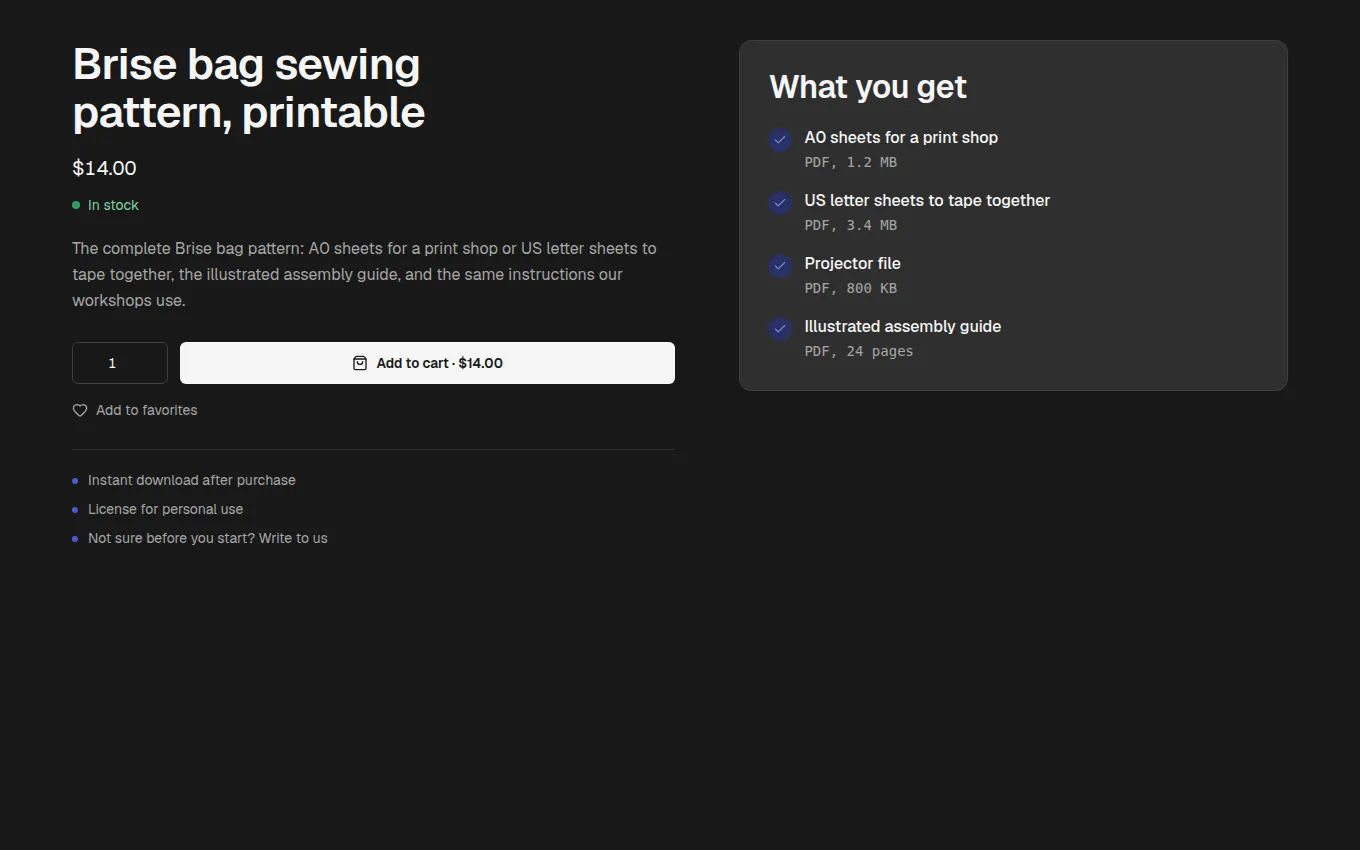Click the Illustrated assembly guide label
The width and height of the screenshot is (1360, 850).
pos(903,326)
